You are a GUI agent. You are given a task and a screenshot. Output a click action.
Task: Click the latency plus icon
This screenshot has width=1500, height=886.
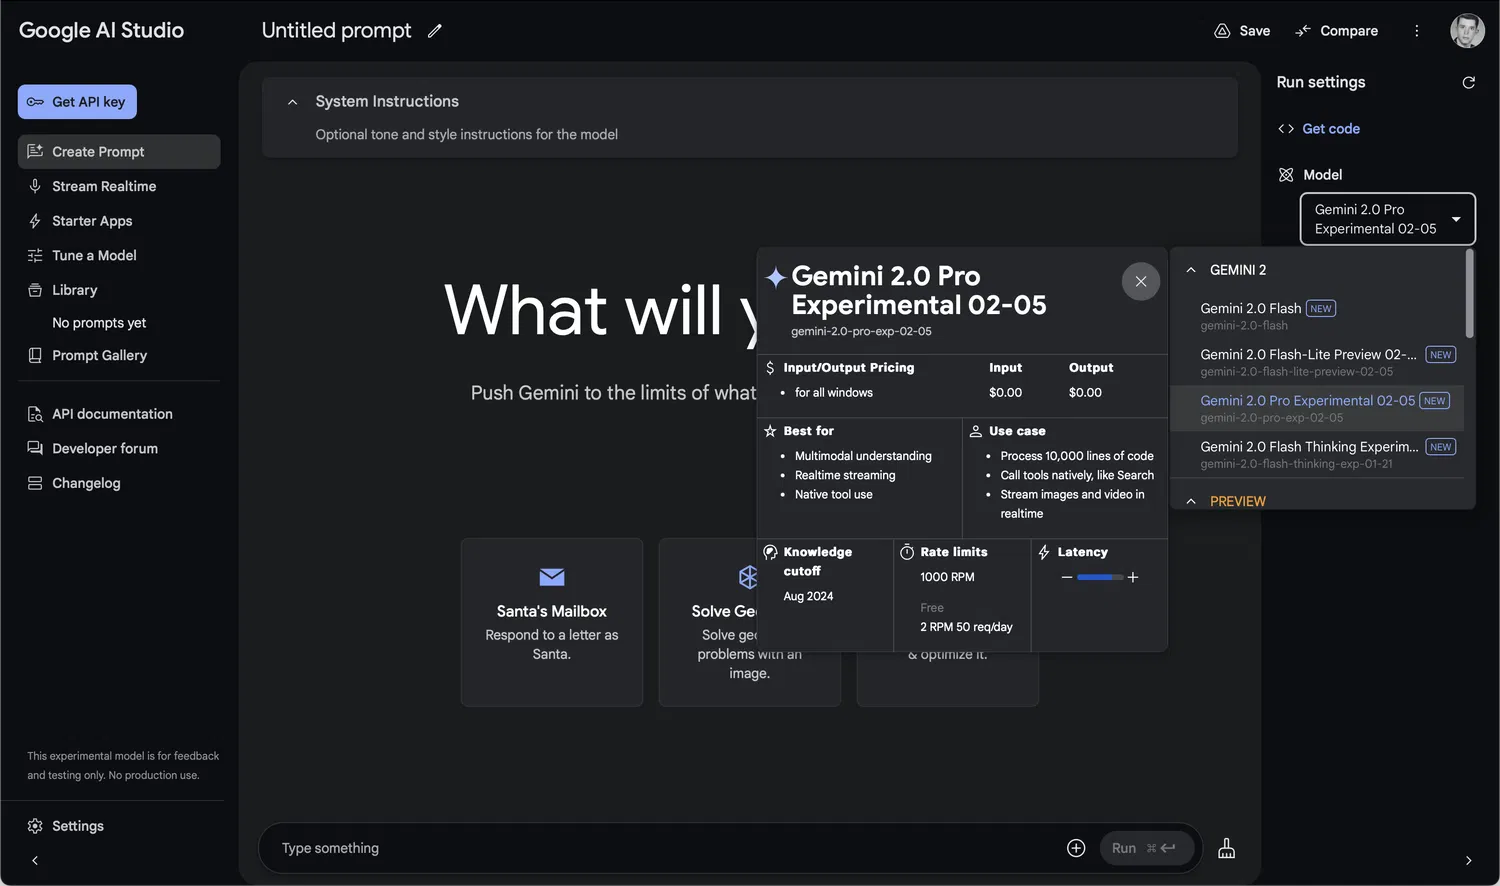pyautogui.click(x=1133, y=577)
